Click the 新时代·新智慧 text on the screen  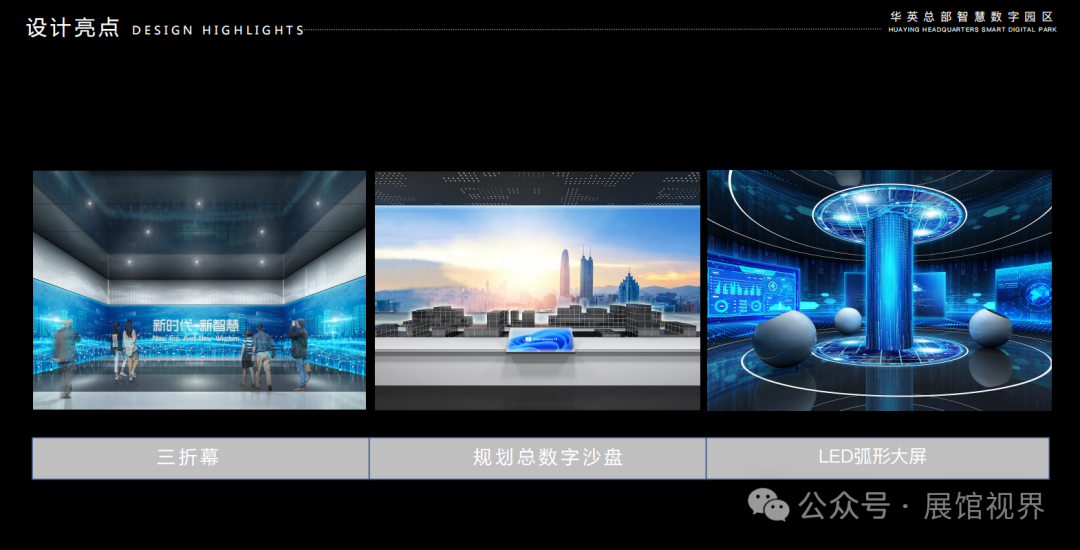point(196,326)
